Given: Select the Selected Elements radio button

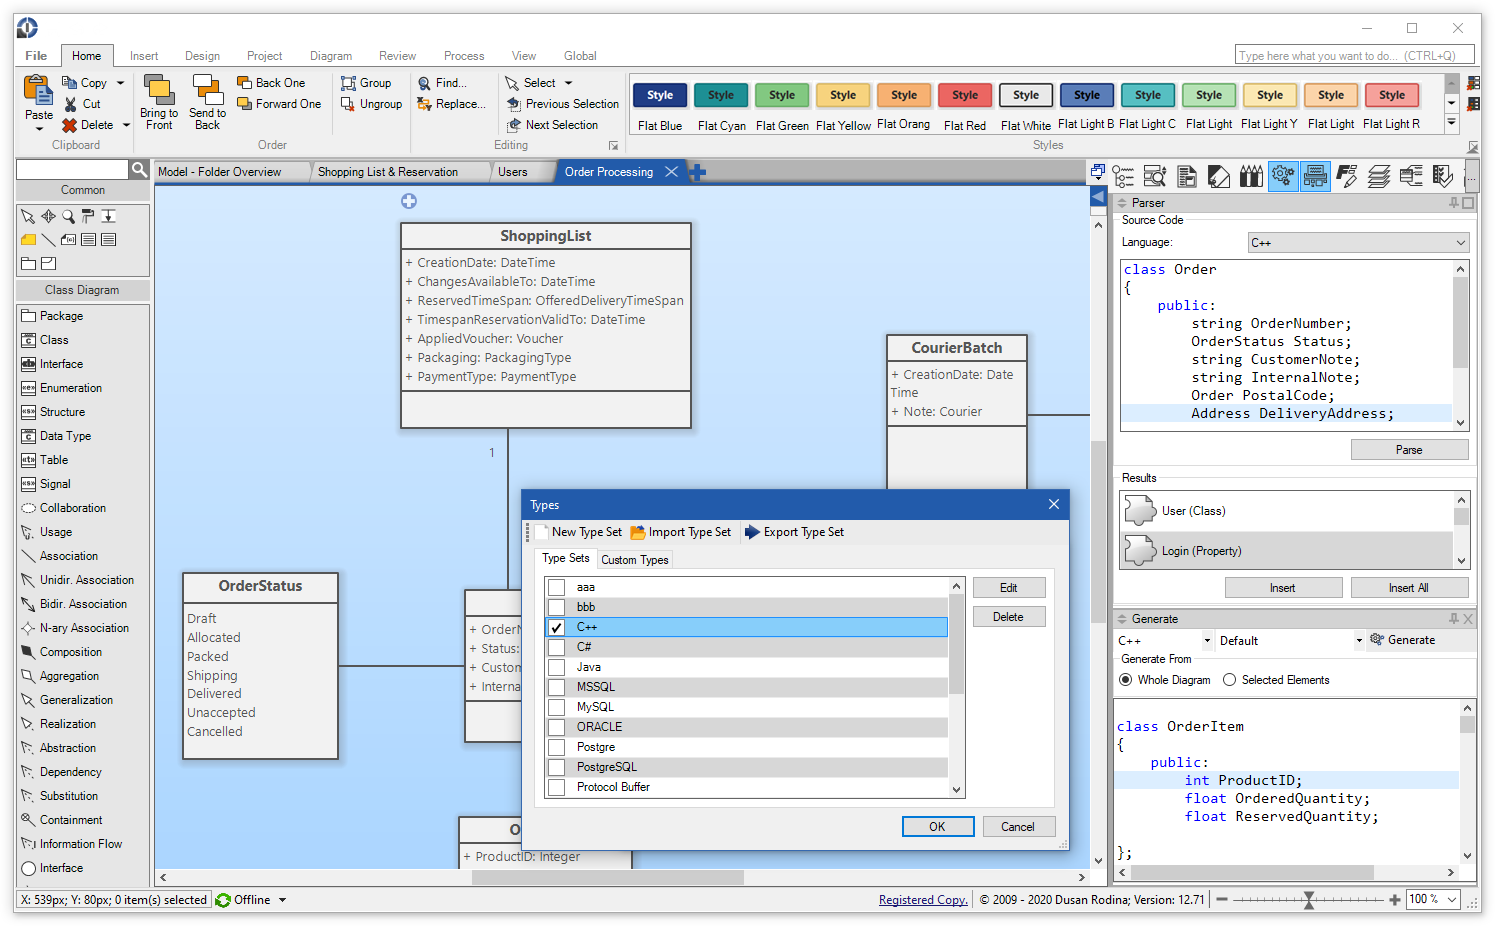Looking at the screenshot, I should click(x=1230, y=680).
